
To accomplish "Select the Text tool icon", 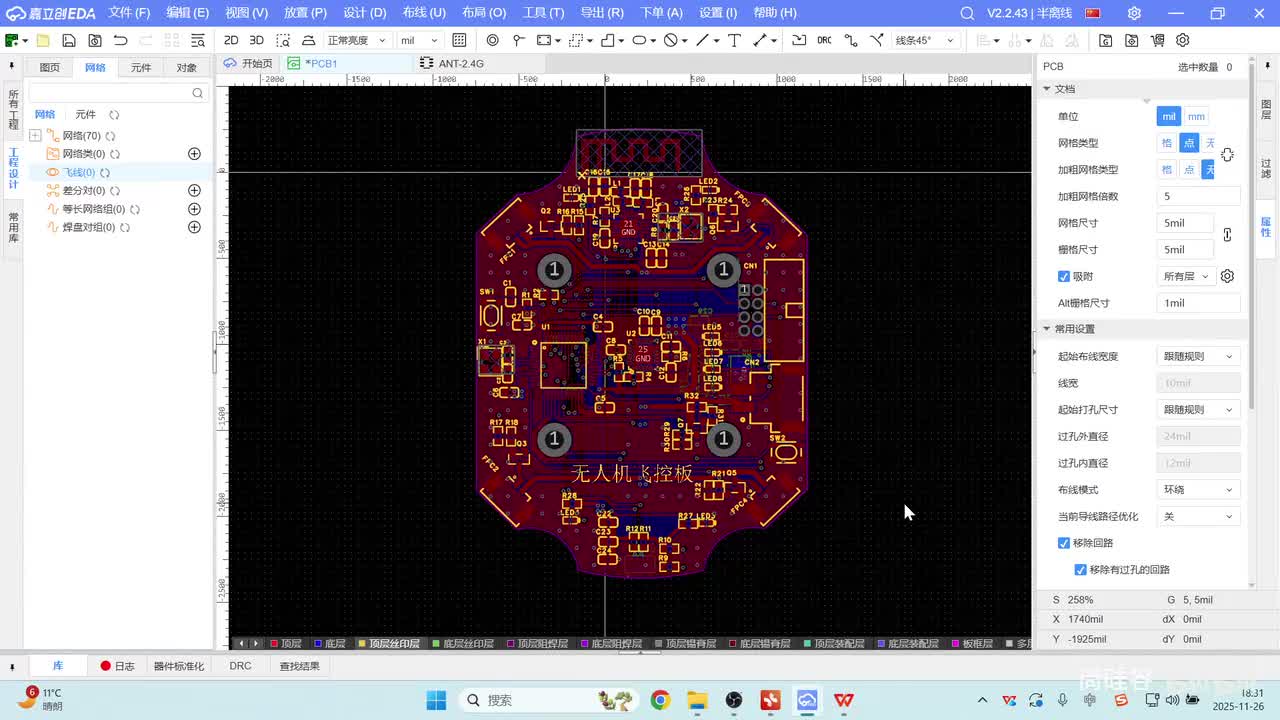I will tap(734, 40).
